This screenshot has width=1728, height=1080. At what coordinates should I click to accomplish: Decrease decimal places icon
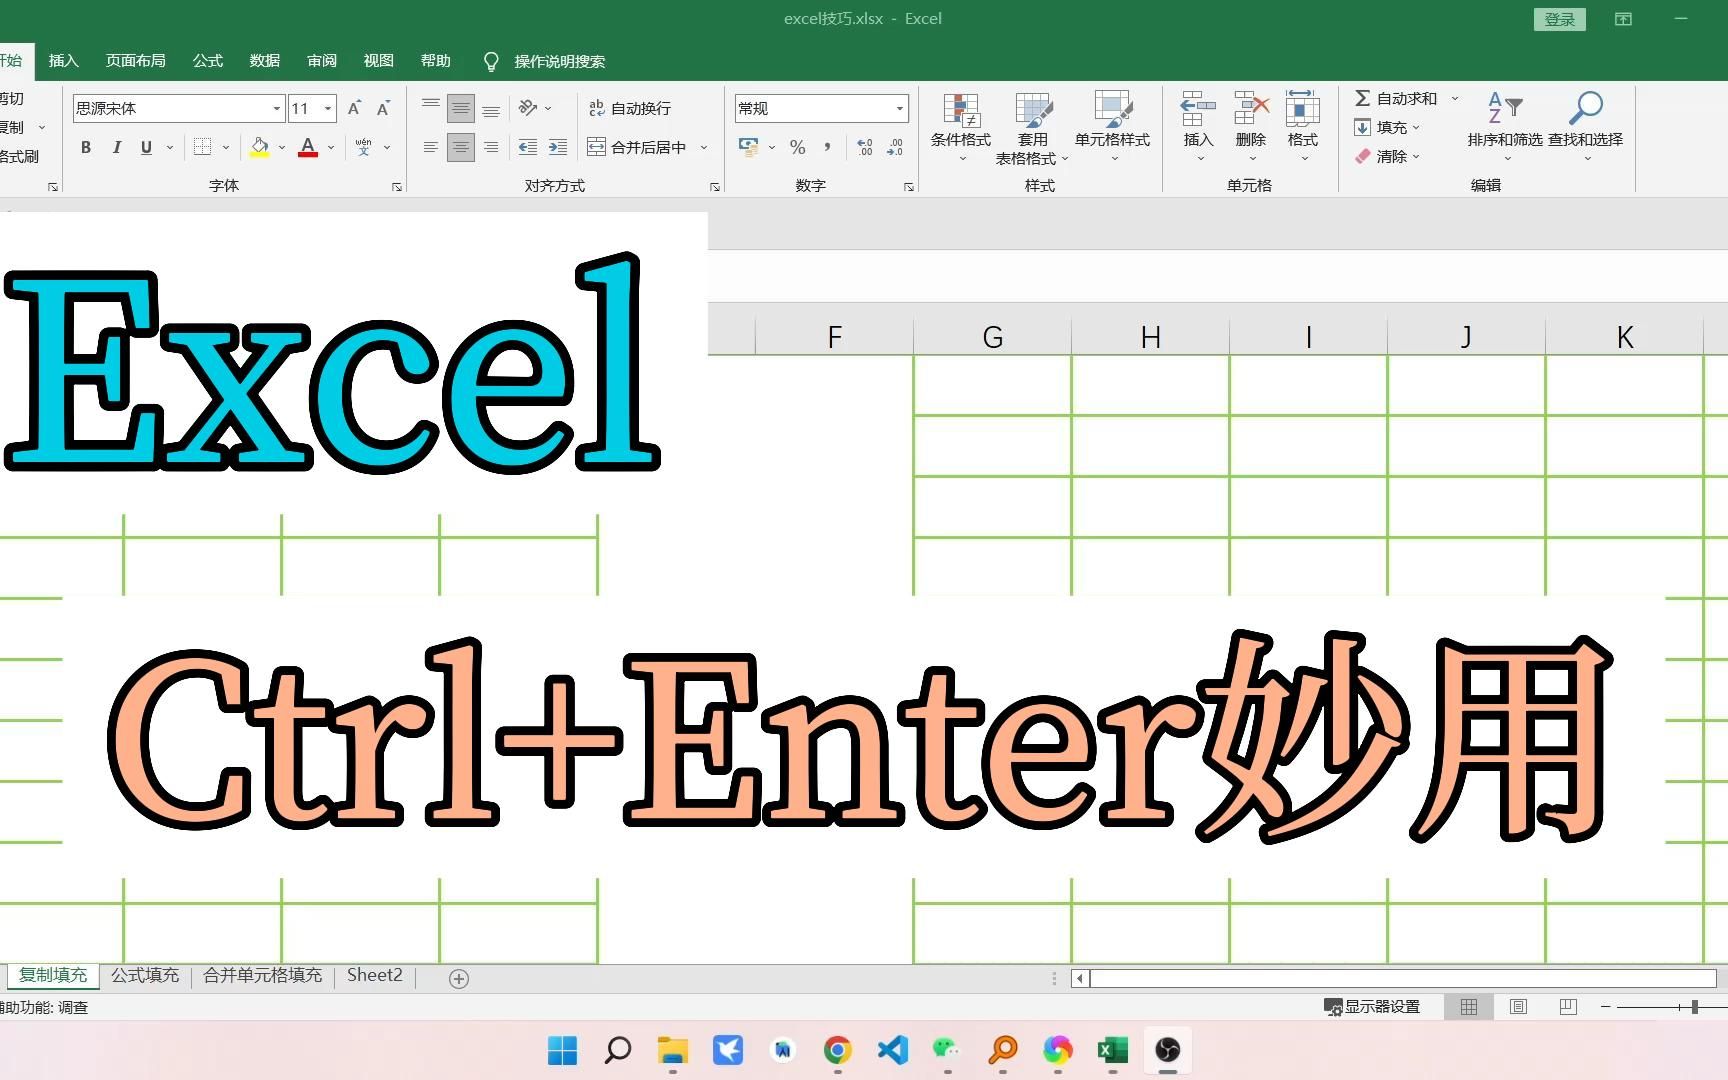tap(895, 147)
